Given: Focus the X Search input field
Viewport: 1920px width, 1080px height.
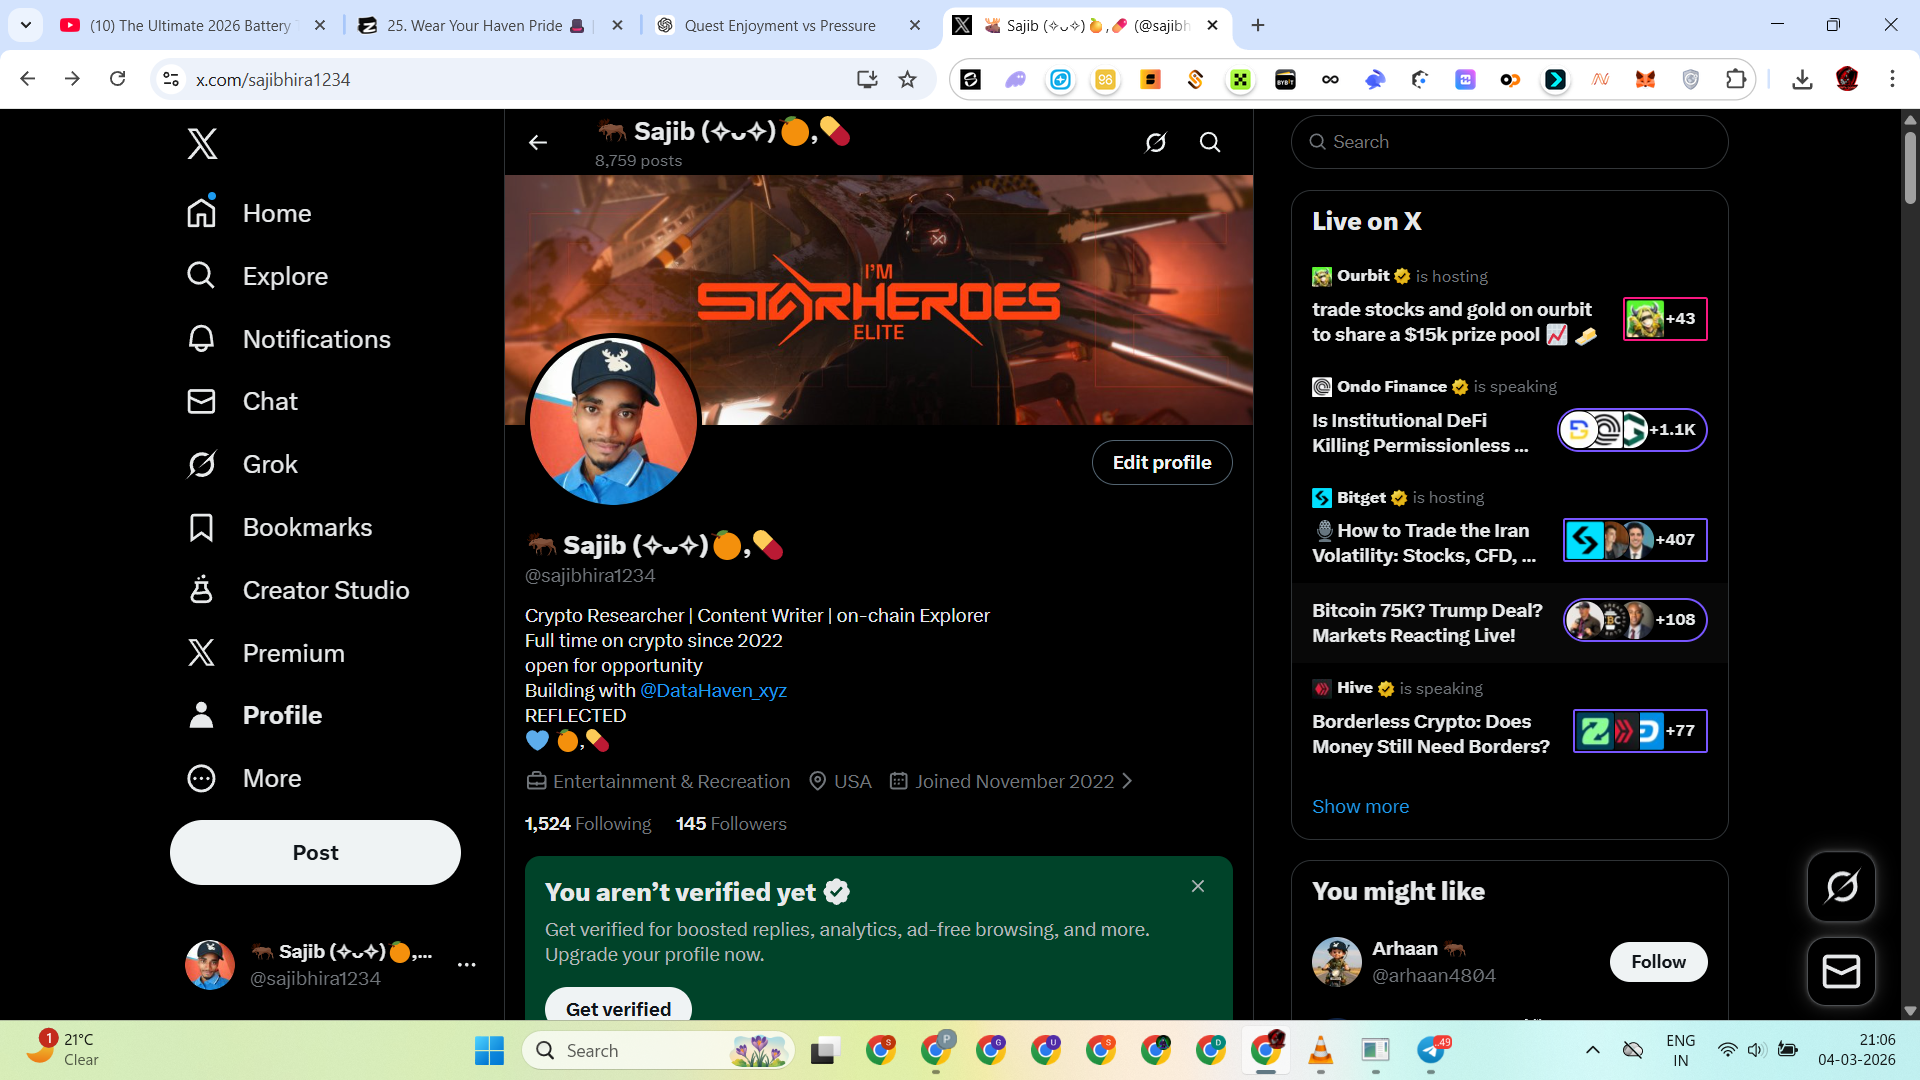Looking at the screenshot, I should click(x=1510, y=142).
